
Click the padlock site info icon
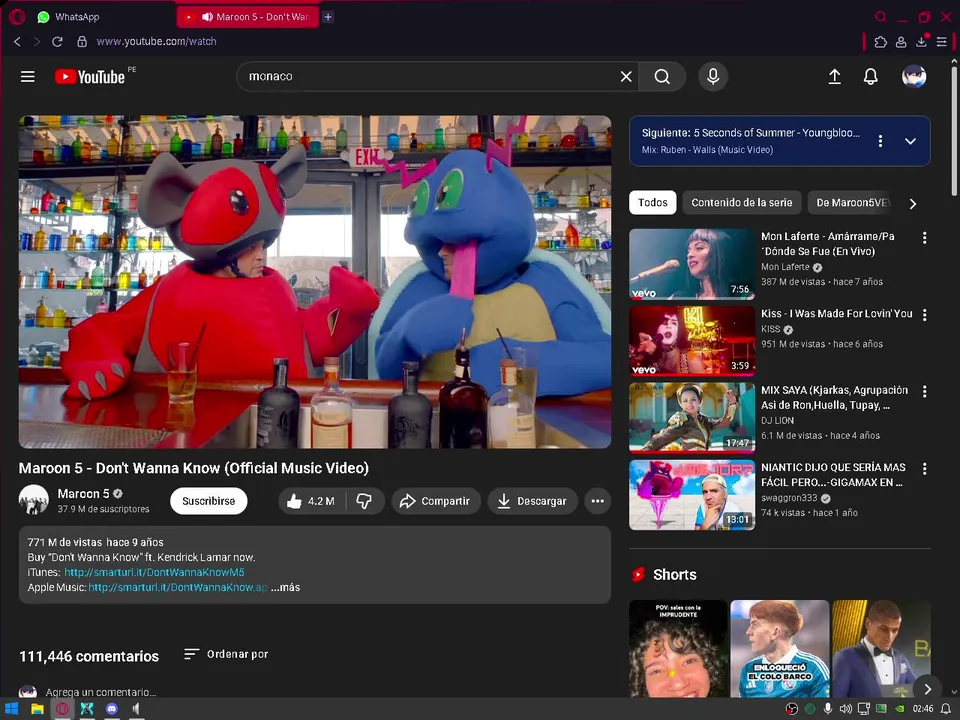tap(81, 41)
